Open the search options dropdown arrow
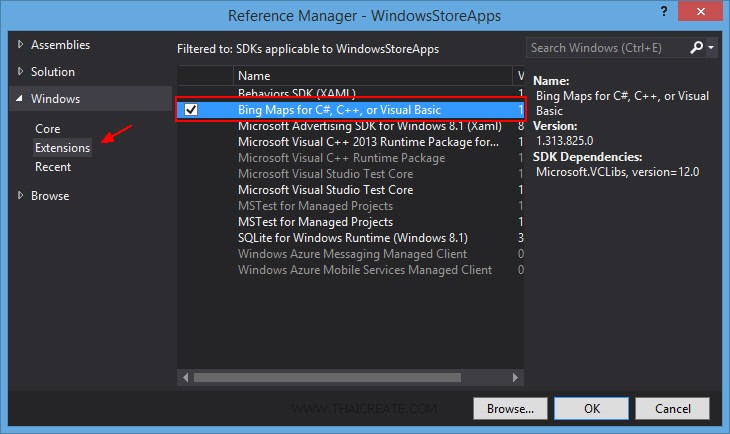 711,47
